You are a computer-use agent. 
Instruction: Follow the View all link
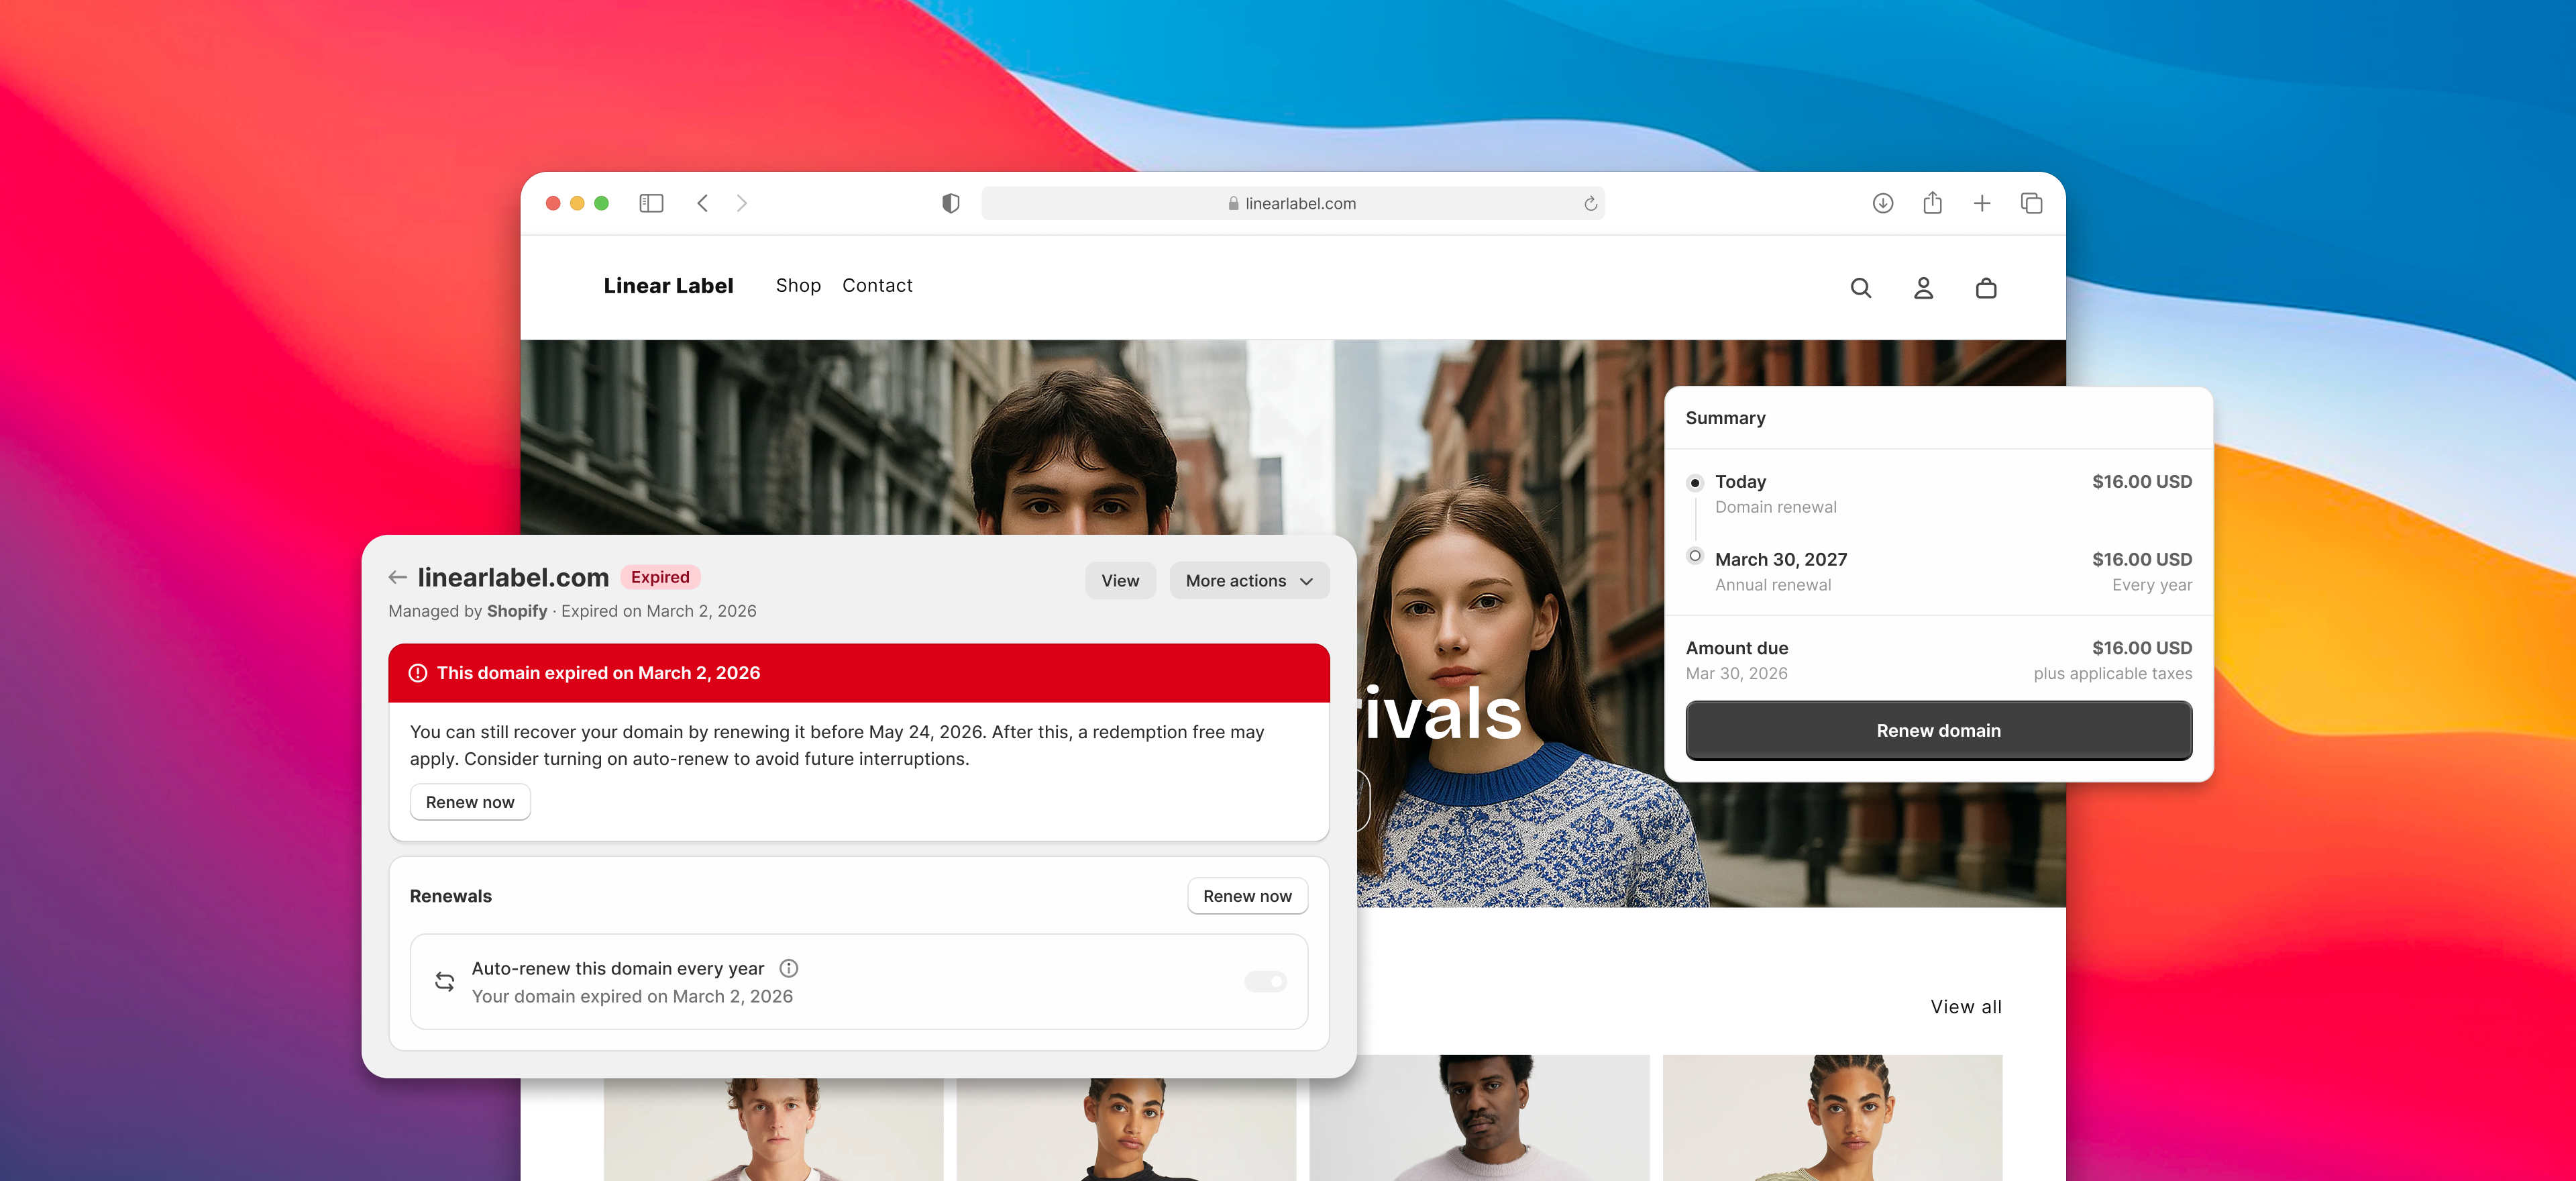click(x=1966, y=1007)
